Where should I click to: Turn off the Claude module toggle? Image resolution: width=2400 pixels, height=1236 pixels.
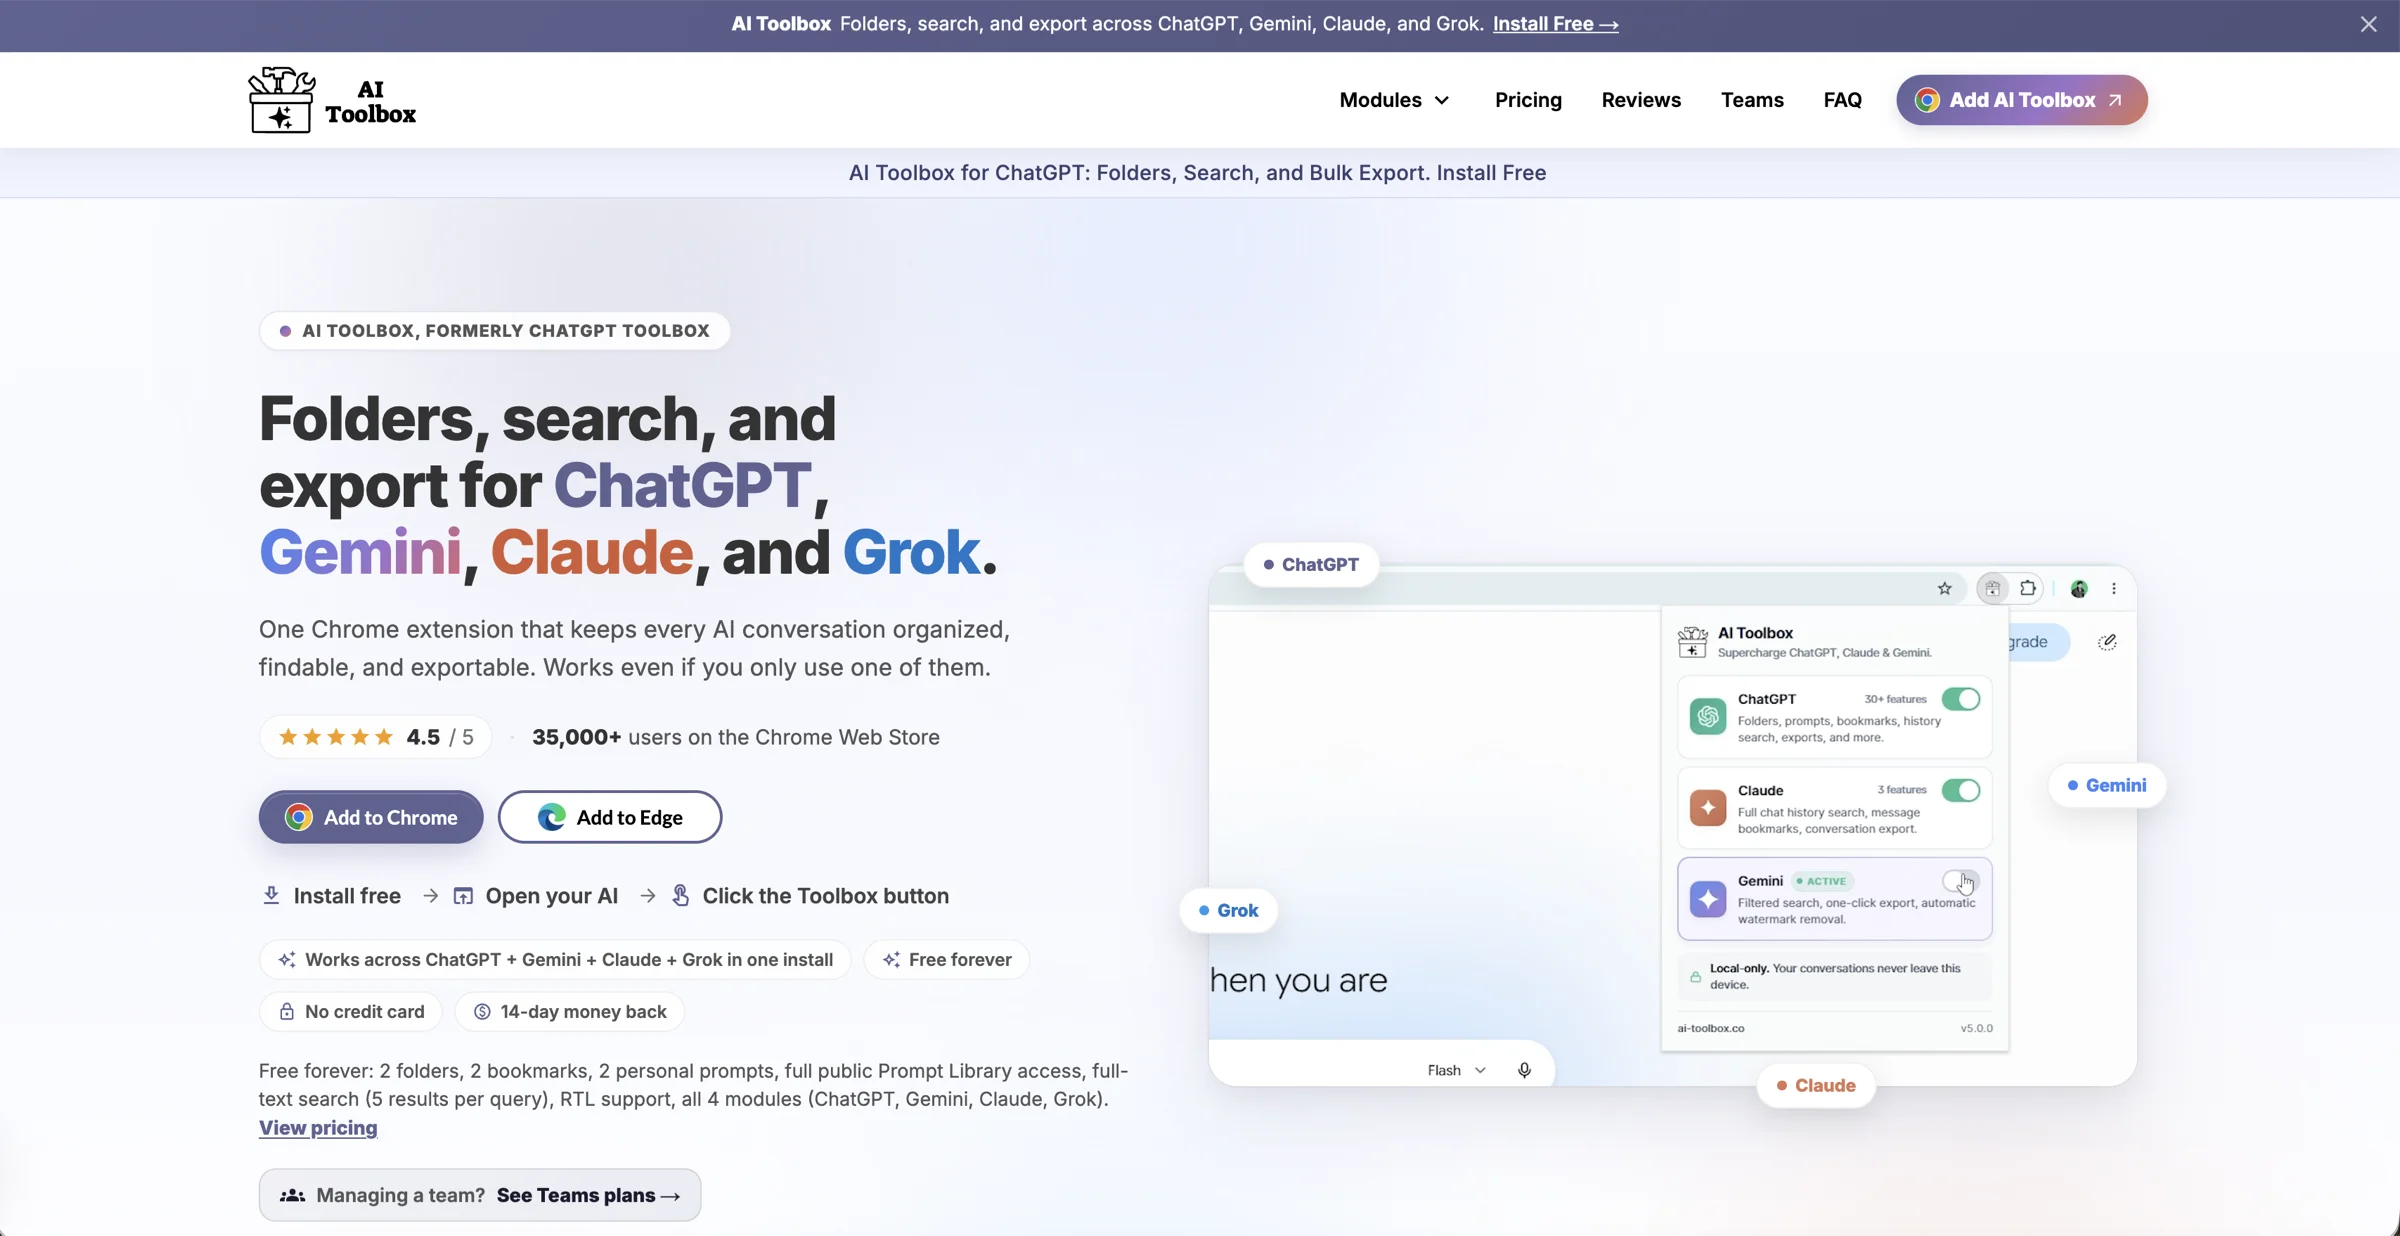[1960, 790]
